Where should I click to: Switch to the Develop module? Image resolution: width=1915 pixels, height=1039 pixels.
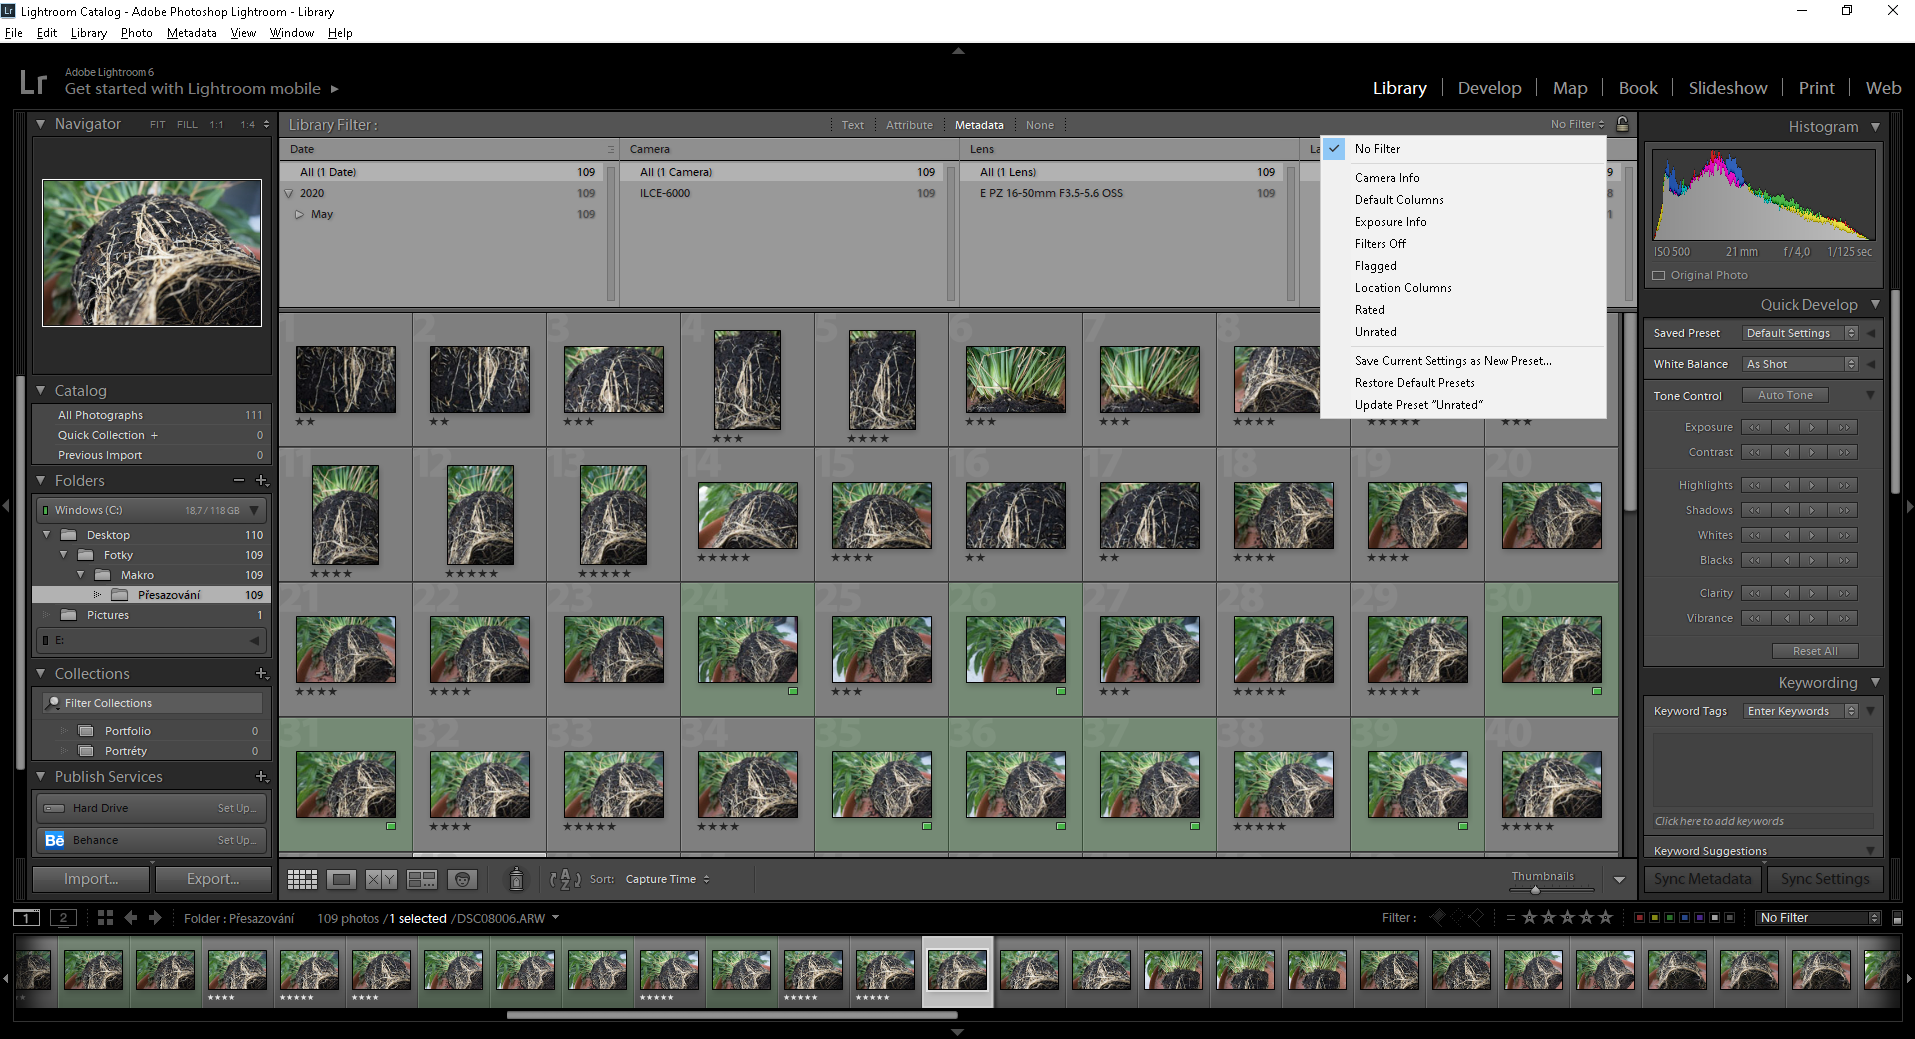click(1488, 88)
